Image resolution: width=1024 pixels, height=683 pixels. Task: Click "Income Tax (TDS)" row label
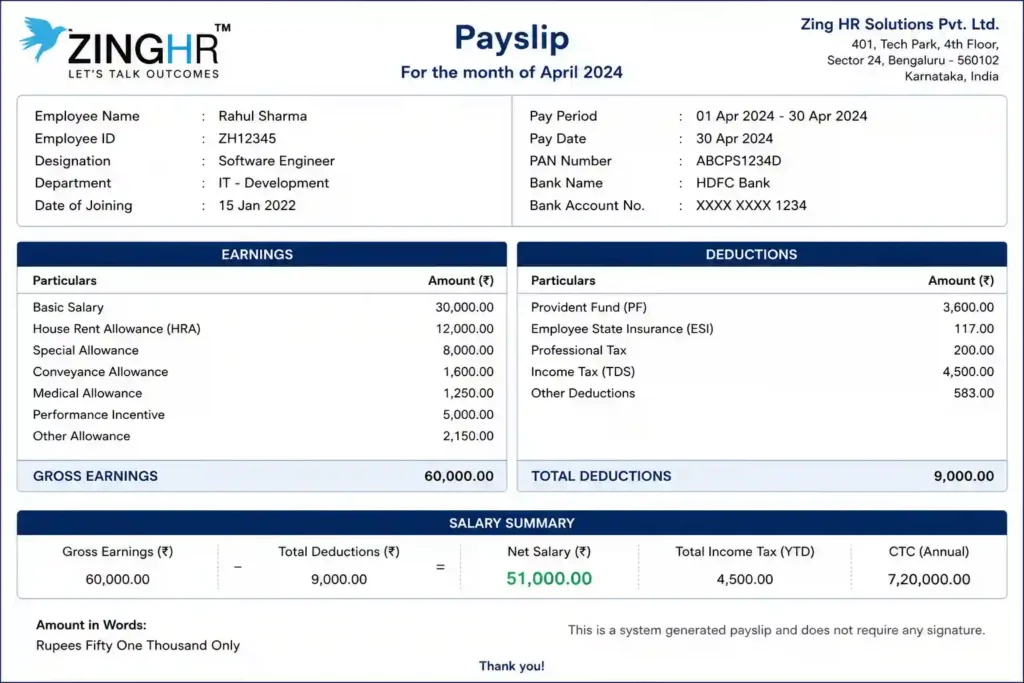click(x=583, y=372)
